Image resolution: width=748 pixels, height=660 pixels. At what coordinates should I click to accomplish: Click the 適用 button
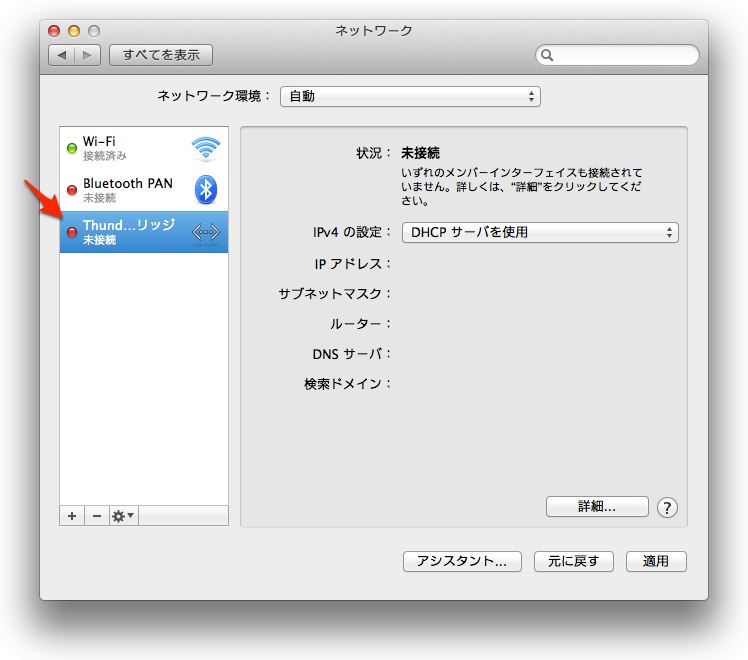(656, 561)
